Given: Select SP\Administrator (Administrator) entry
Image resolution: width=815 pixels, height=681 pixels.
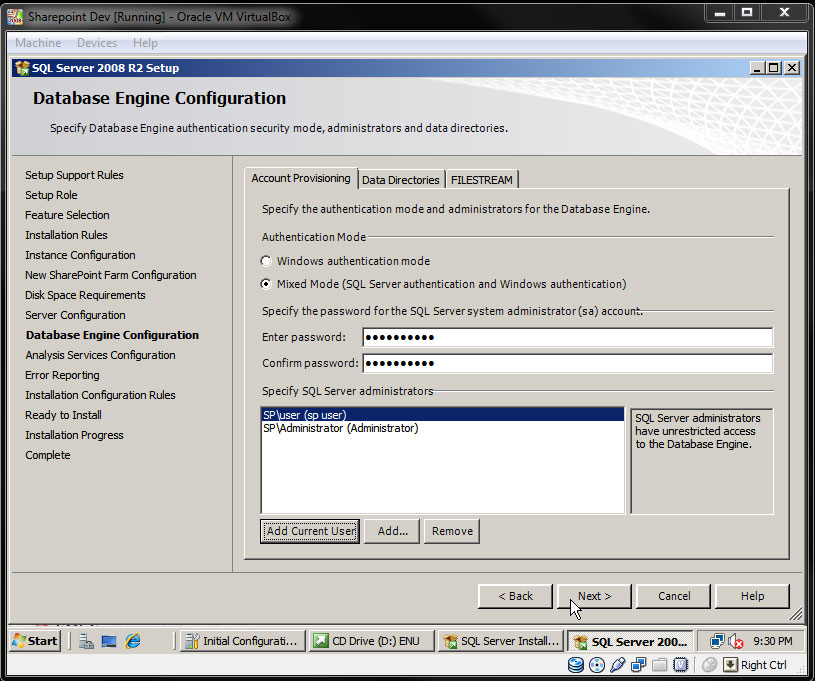Looking at the screenshot, I should tap(443, 428).
